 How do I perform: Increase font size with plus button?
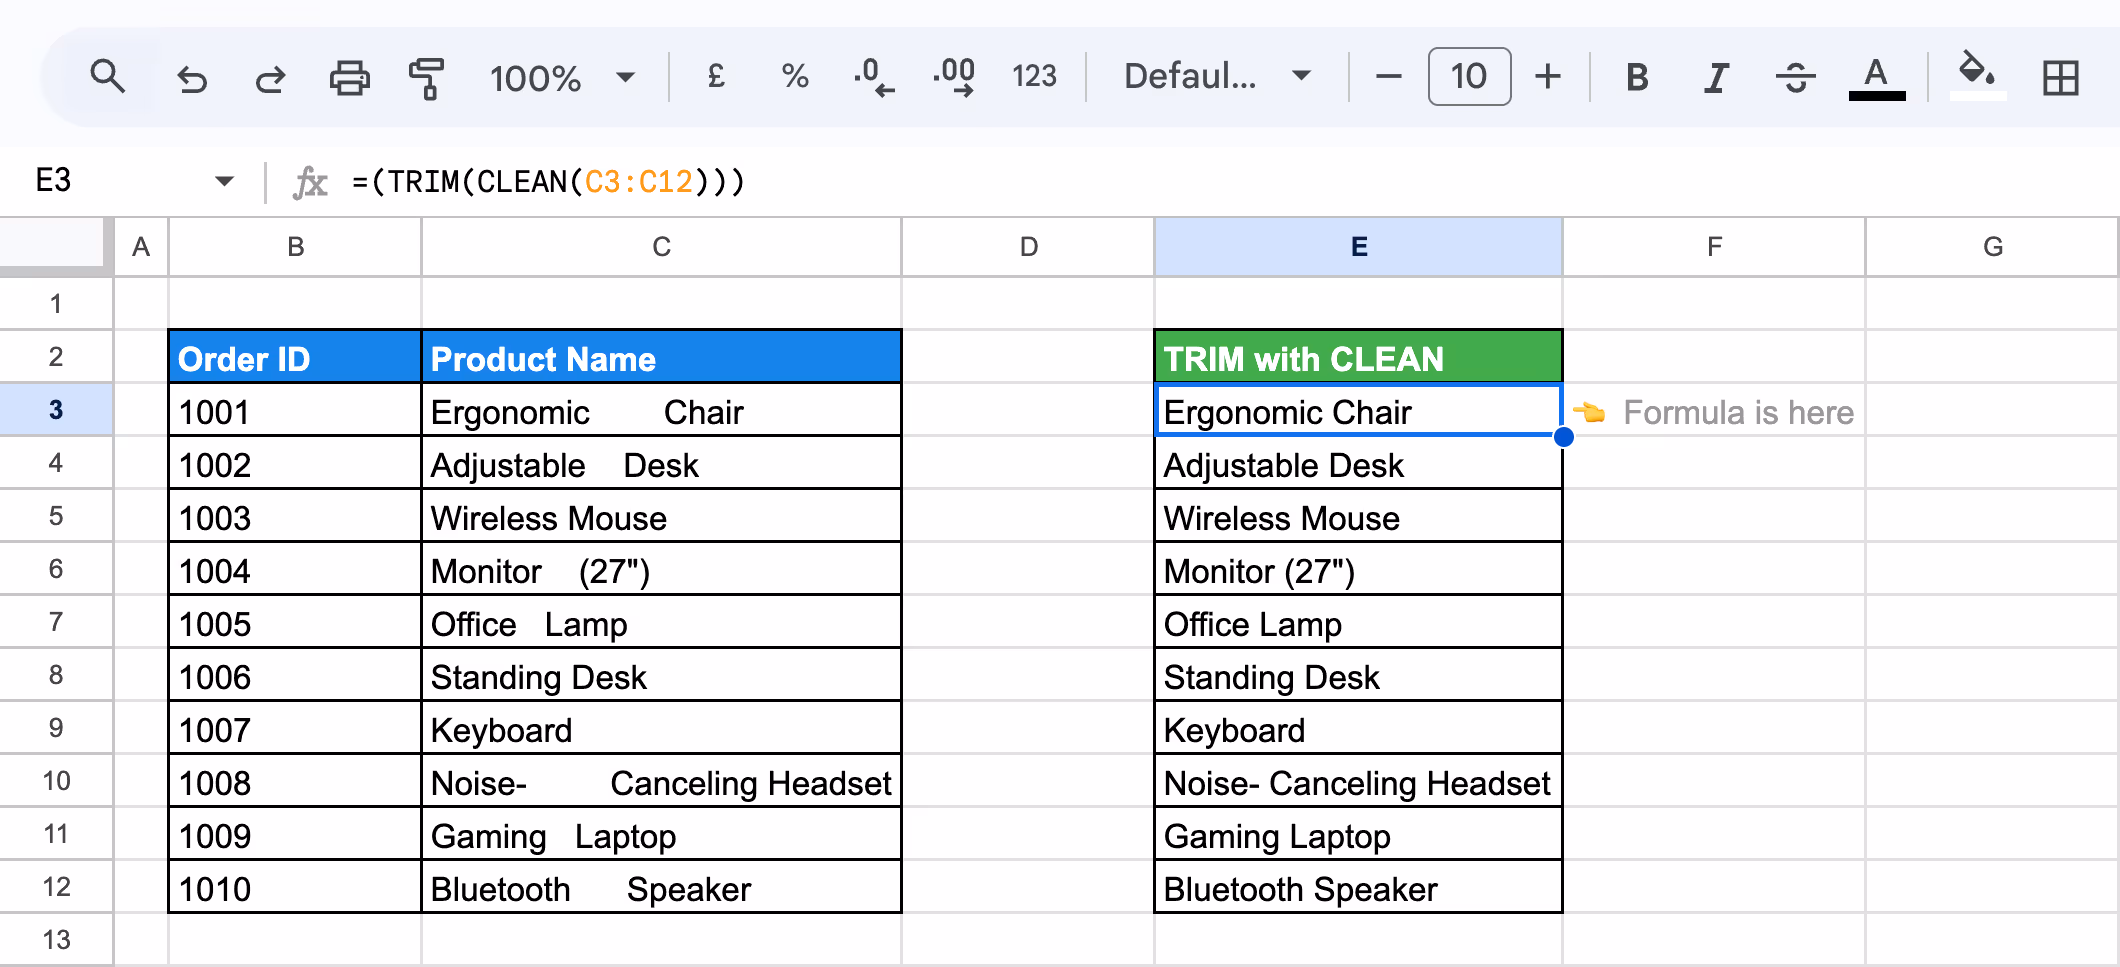pyautogui.click(x=1548, y=76)
